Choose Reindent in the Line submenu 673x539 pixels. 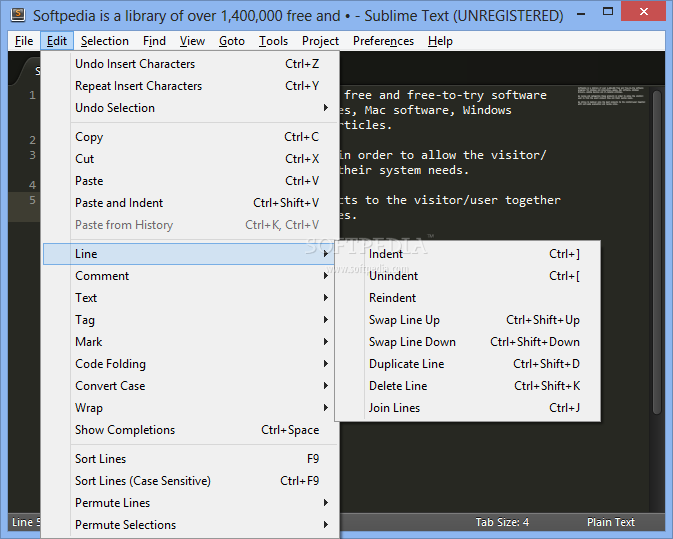[x=468, y=298]
